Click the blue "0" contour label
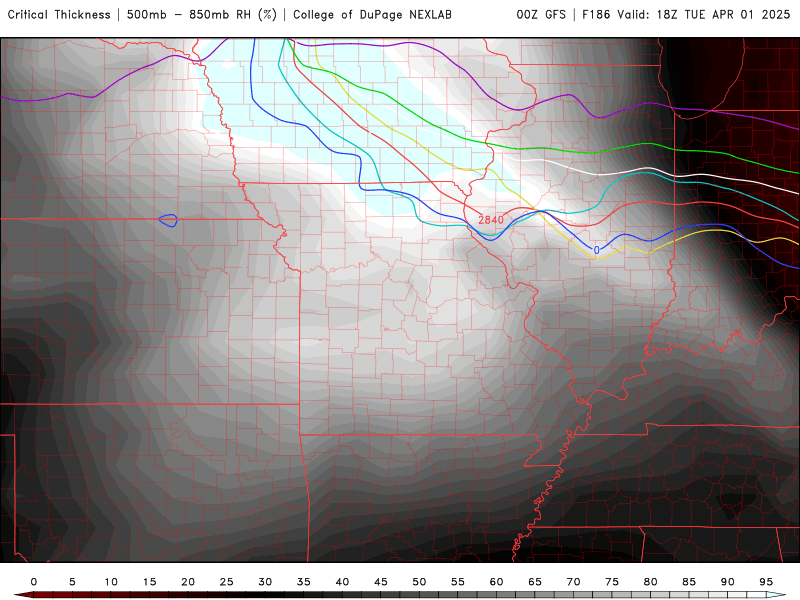Image resolution: width=800 pixels, height=600 pixels. point(596,251)
